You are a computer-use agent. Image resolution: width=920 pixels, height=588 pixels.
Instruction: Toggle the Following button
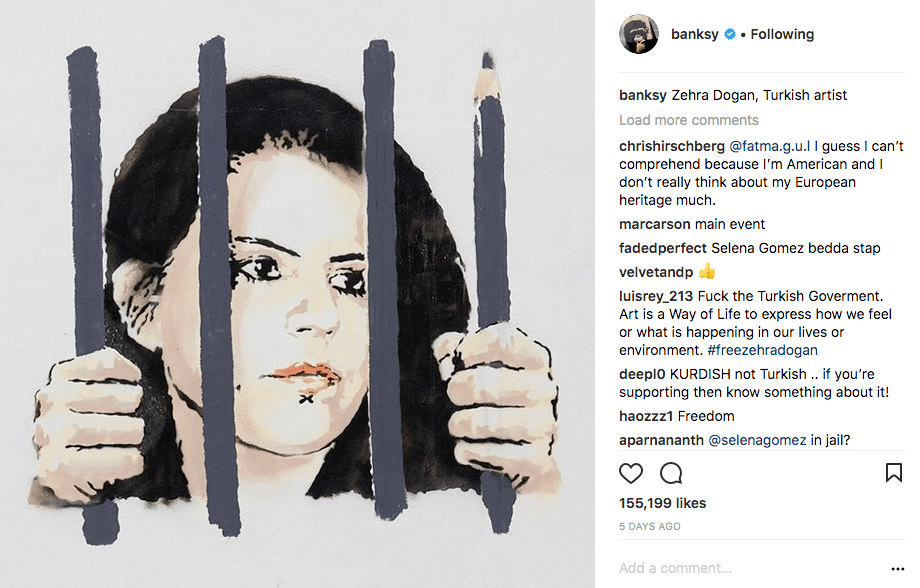click(x=782, y=34)
